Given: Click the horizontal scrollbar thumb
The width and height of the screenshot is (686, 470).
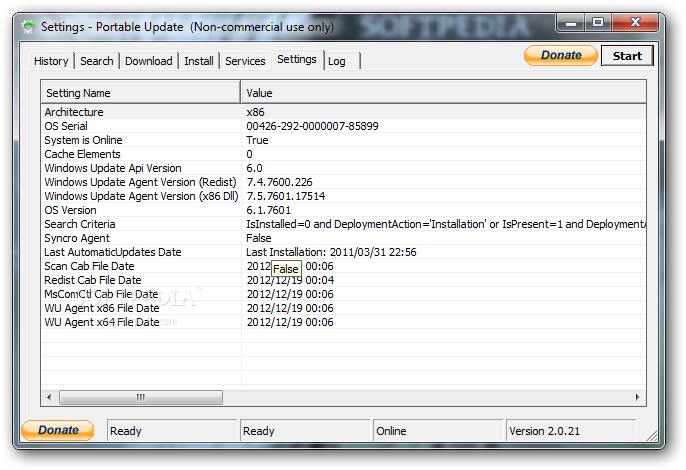Looking at the screenshot, I should click(140, 397).
